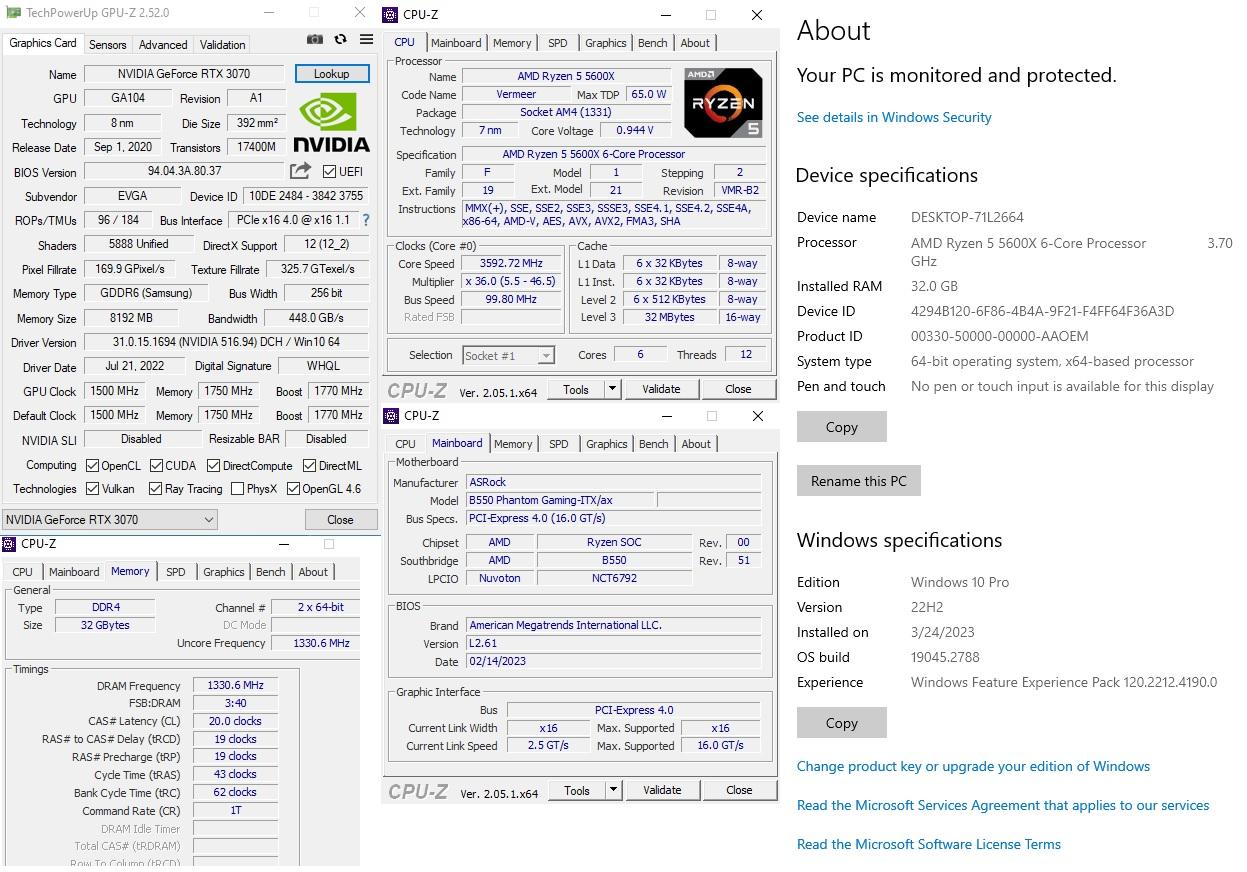The width and height of the screenshot is (1247, 872).
Task: Click the Memory CPU-Z window title icon
Action: coord(9,545)
